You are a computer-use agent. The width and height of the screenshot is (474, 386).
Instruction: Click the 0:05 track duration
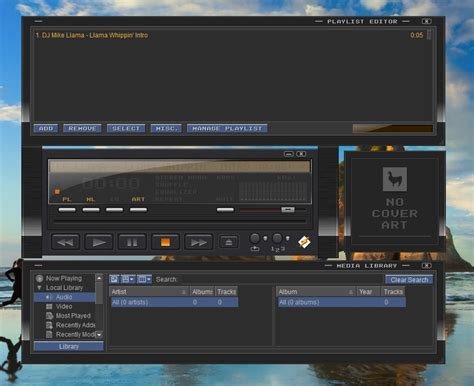(x=416, y=35)
